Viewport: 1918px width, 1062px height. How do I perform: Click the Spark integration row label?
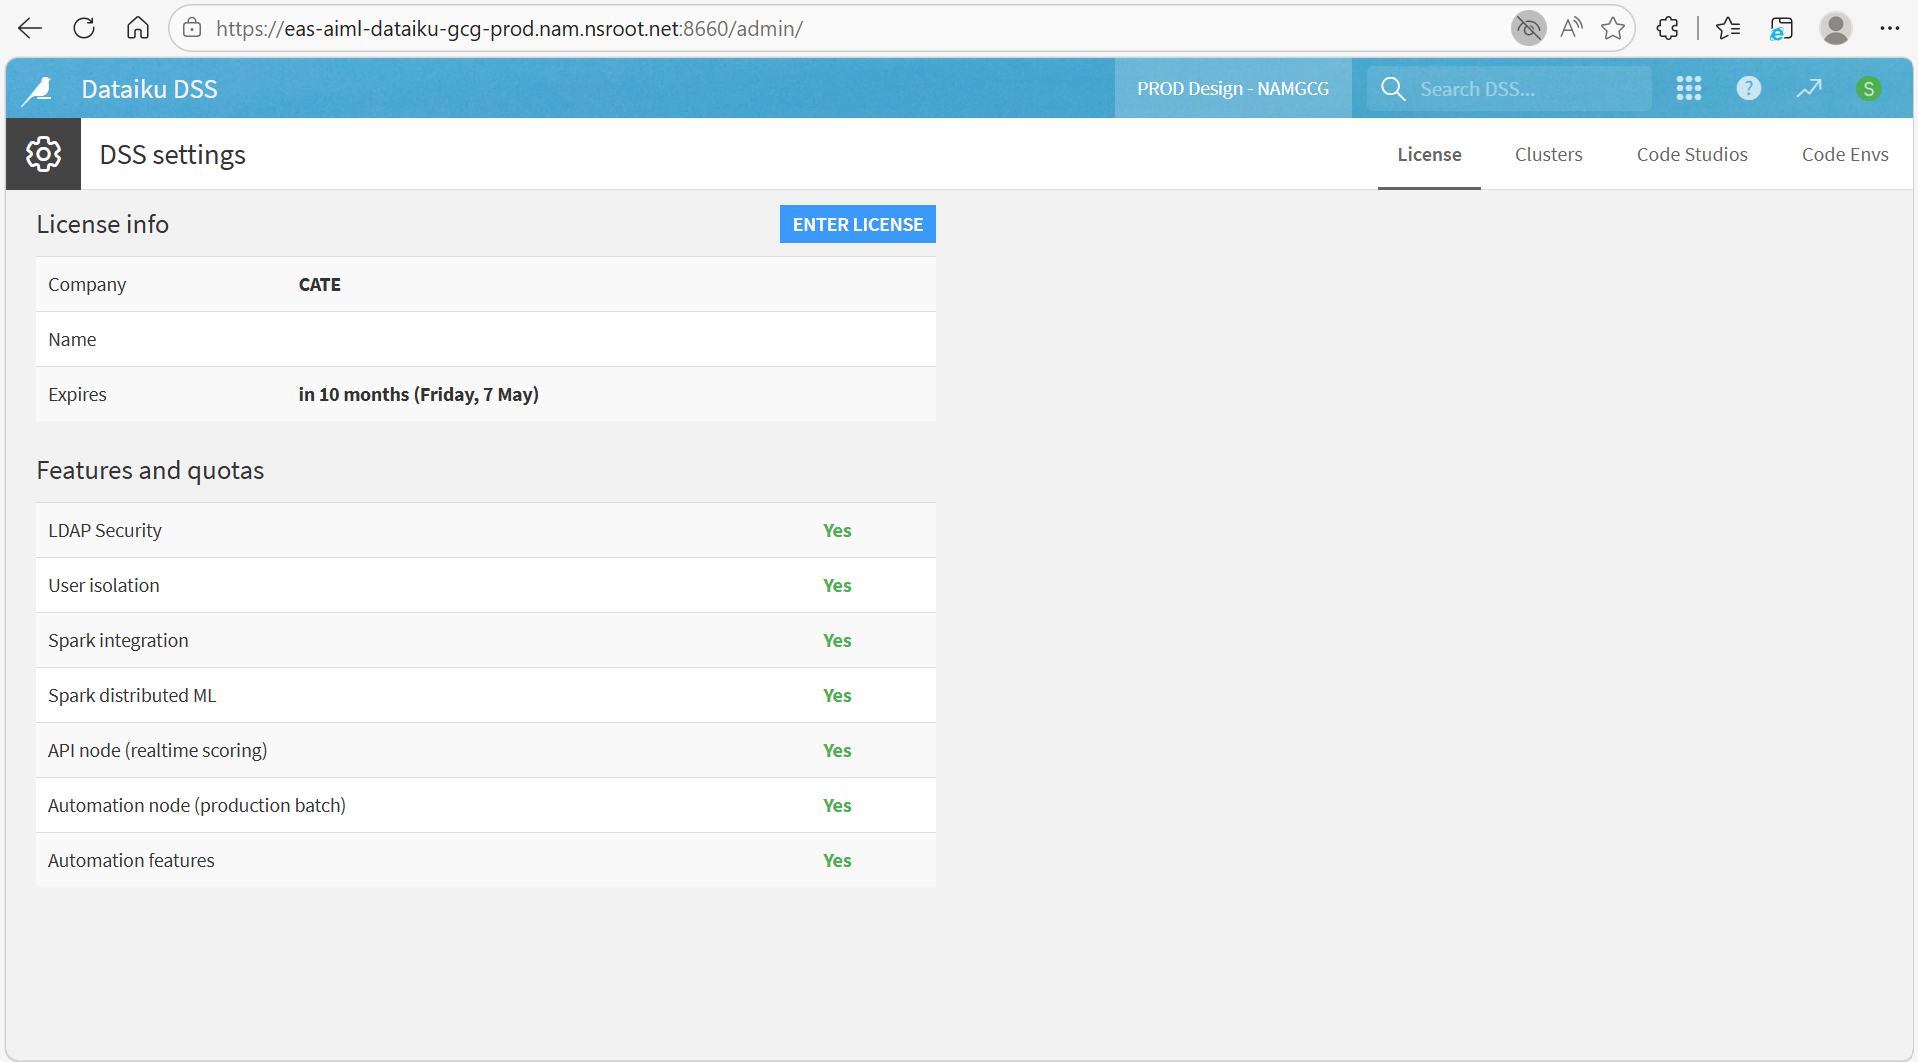tap(118, 641)
